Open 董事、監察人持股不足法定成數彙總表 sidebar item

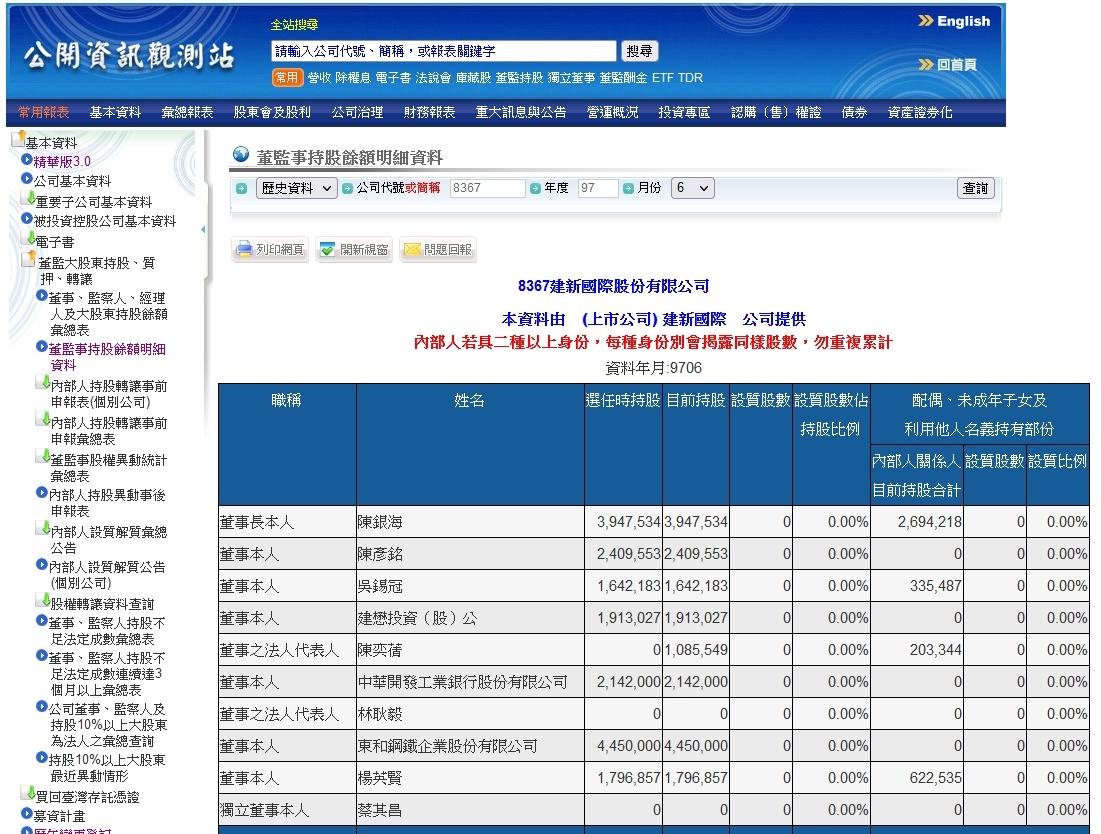click(107, 630)
